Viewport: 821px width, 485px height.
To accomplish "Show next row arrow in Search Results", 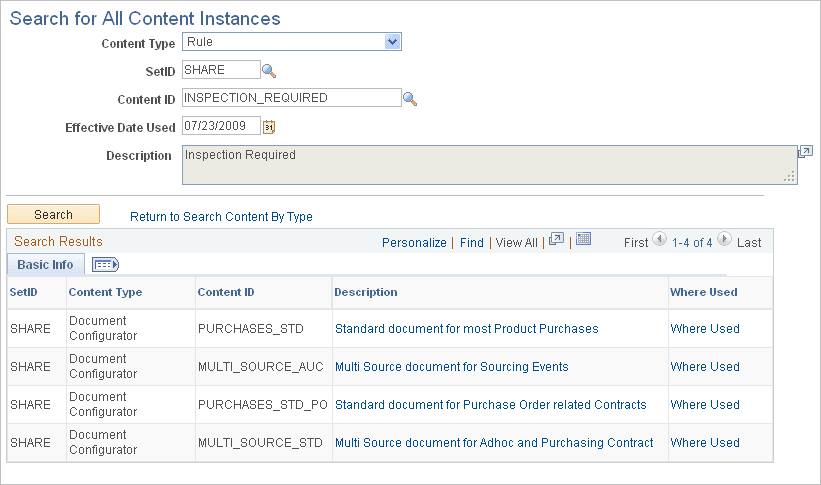I will 724,239.
